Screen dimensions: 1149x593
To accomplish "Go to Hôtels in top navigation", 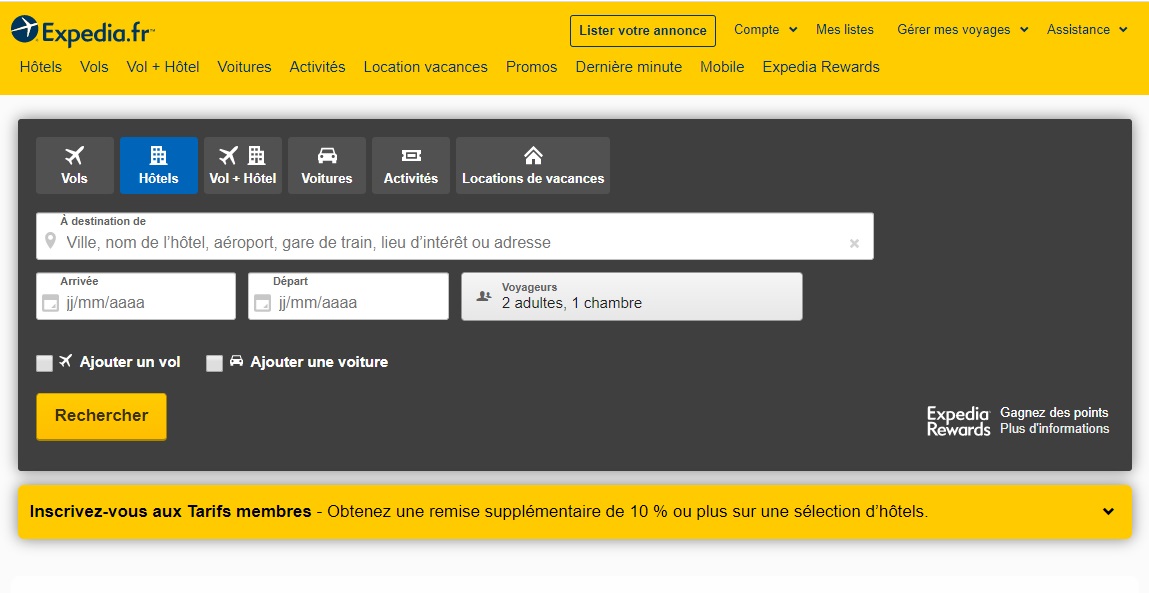I will (41, 67).
